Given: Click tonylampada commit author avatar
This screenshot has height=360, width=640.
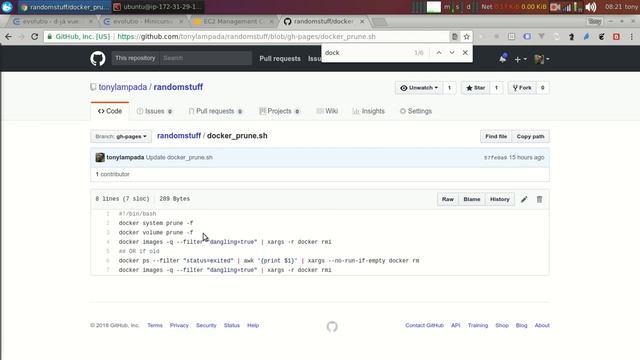Looking at the screenshot, I should 100,158.
